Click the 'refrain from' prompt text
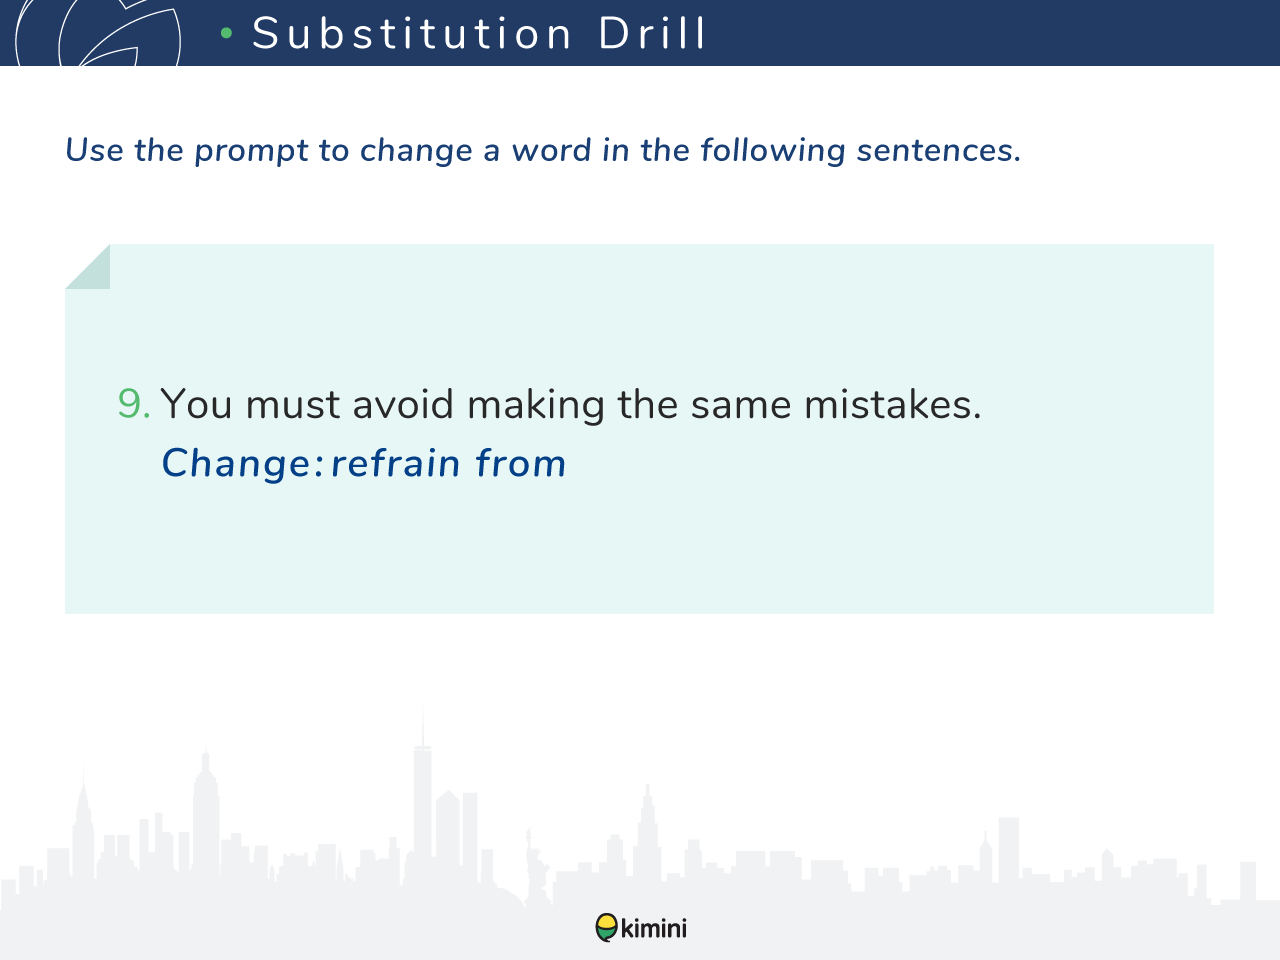Viewport: 1280px width, 960px height. [x=448, y=463]
